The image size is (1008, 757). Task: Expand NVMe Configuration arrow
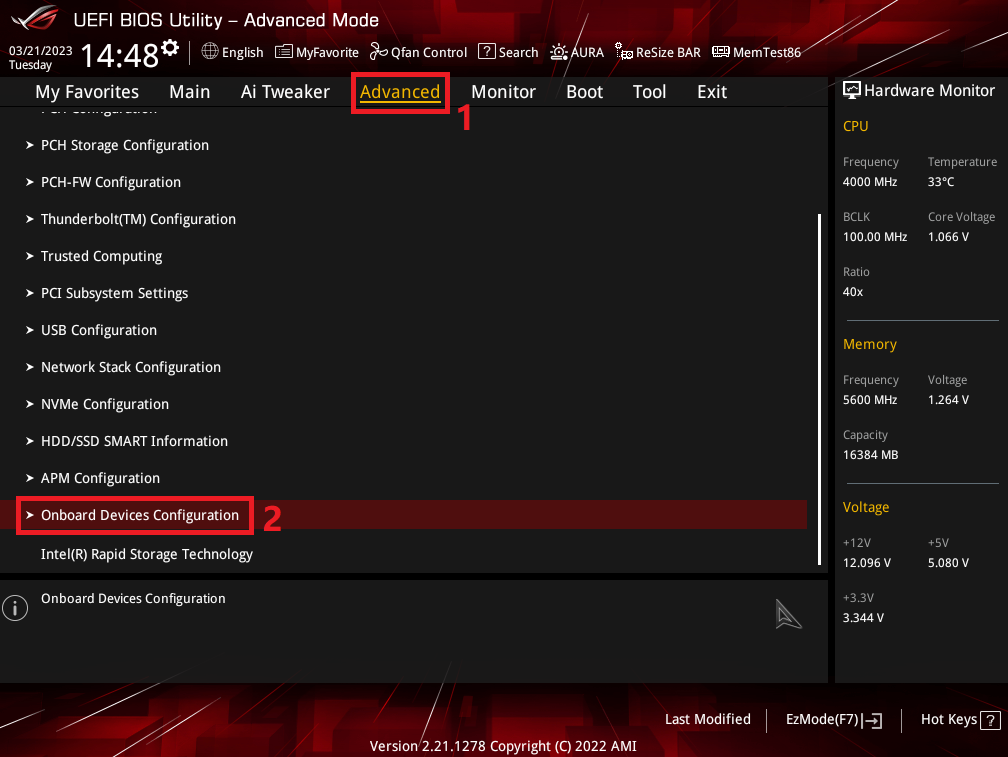[30, 404]
